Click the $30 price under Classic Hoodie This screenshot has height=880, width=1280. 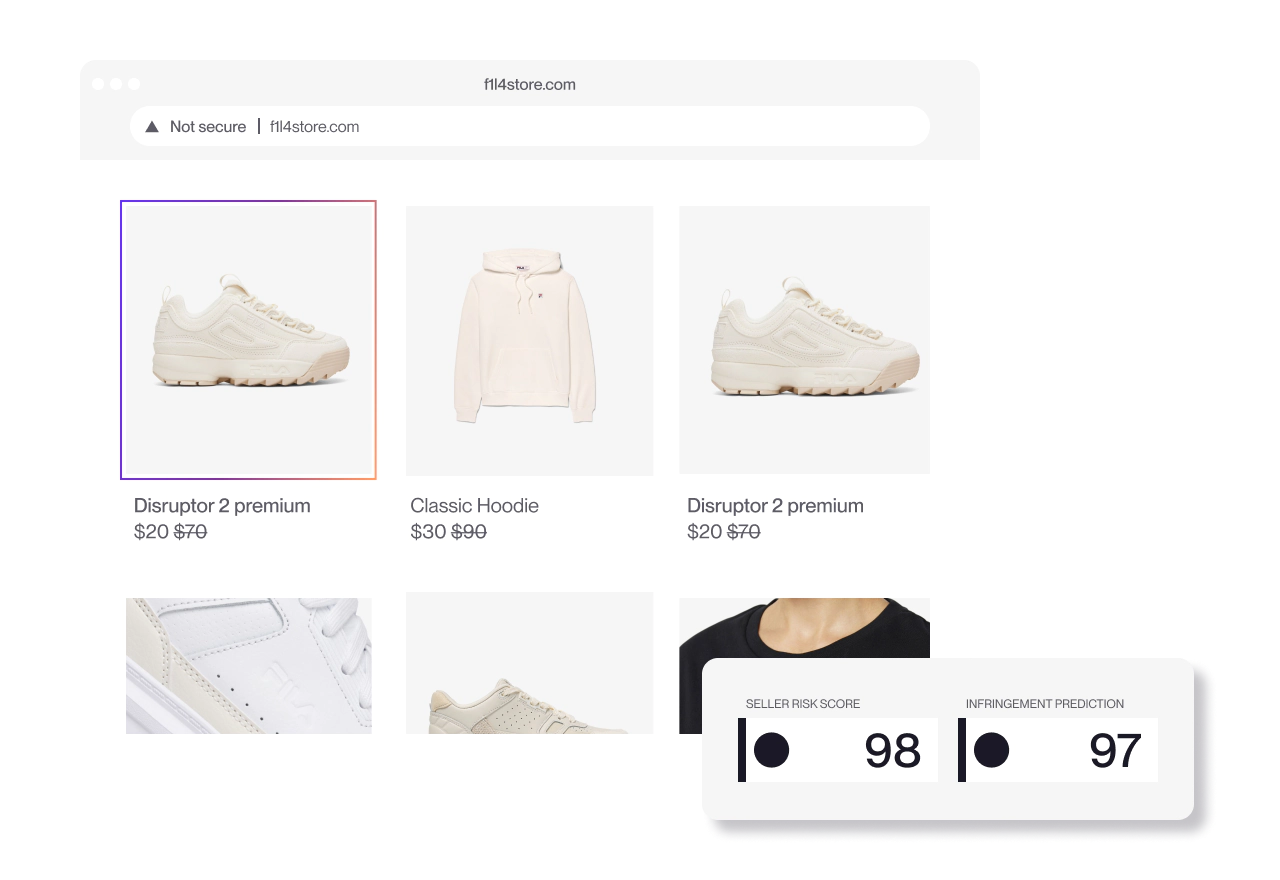click(428, 532)
